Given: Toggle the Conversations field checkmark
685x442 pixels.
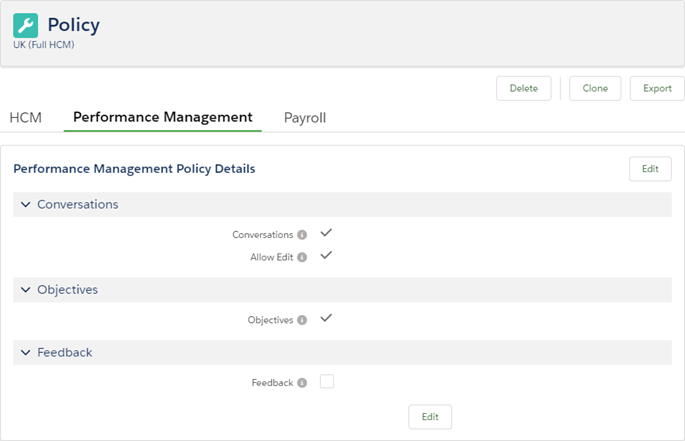Looking at the screenshot, I should point(326,233).
